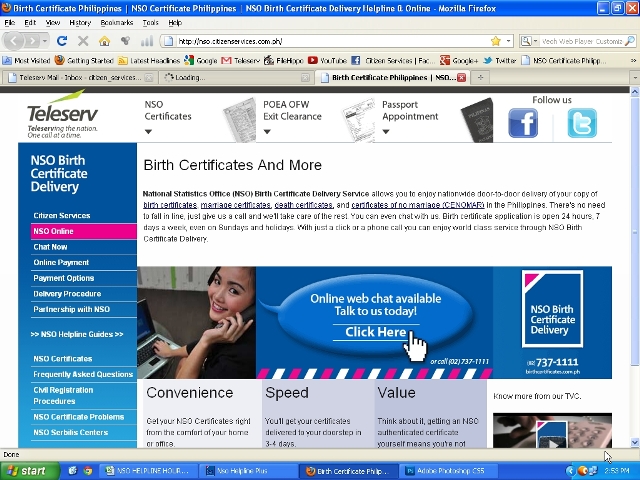Image resolution: width=640 pixels, height=480 pixels.
Task: Open FileHippo bookmark
Action: pos(284,61)
